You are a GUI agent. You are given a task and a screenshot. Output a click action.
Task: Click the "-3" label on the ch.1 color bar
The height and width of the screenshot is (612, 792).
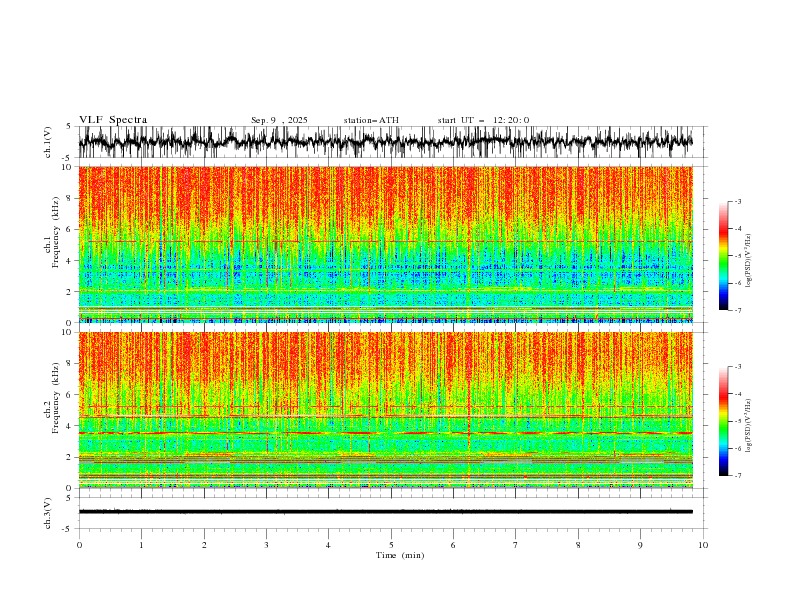[738, 201]
